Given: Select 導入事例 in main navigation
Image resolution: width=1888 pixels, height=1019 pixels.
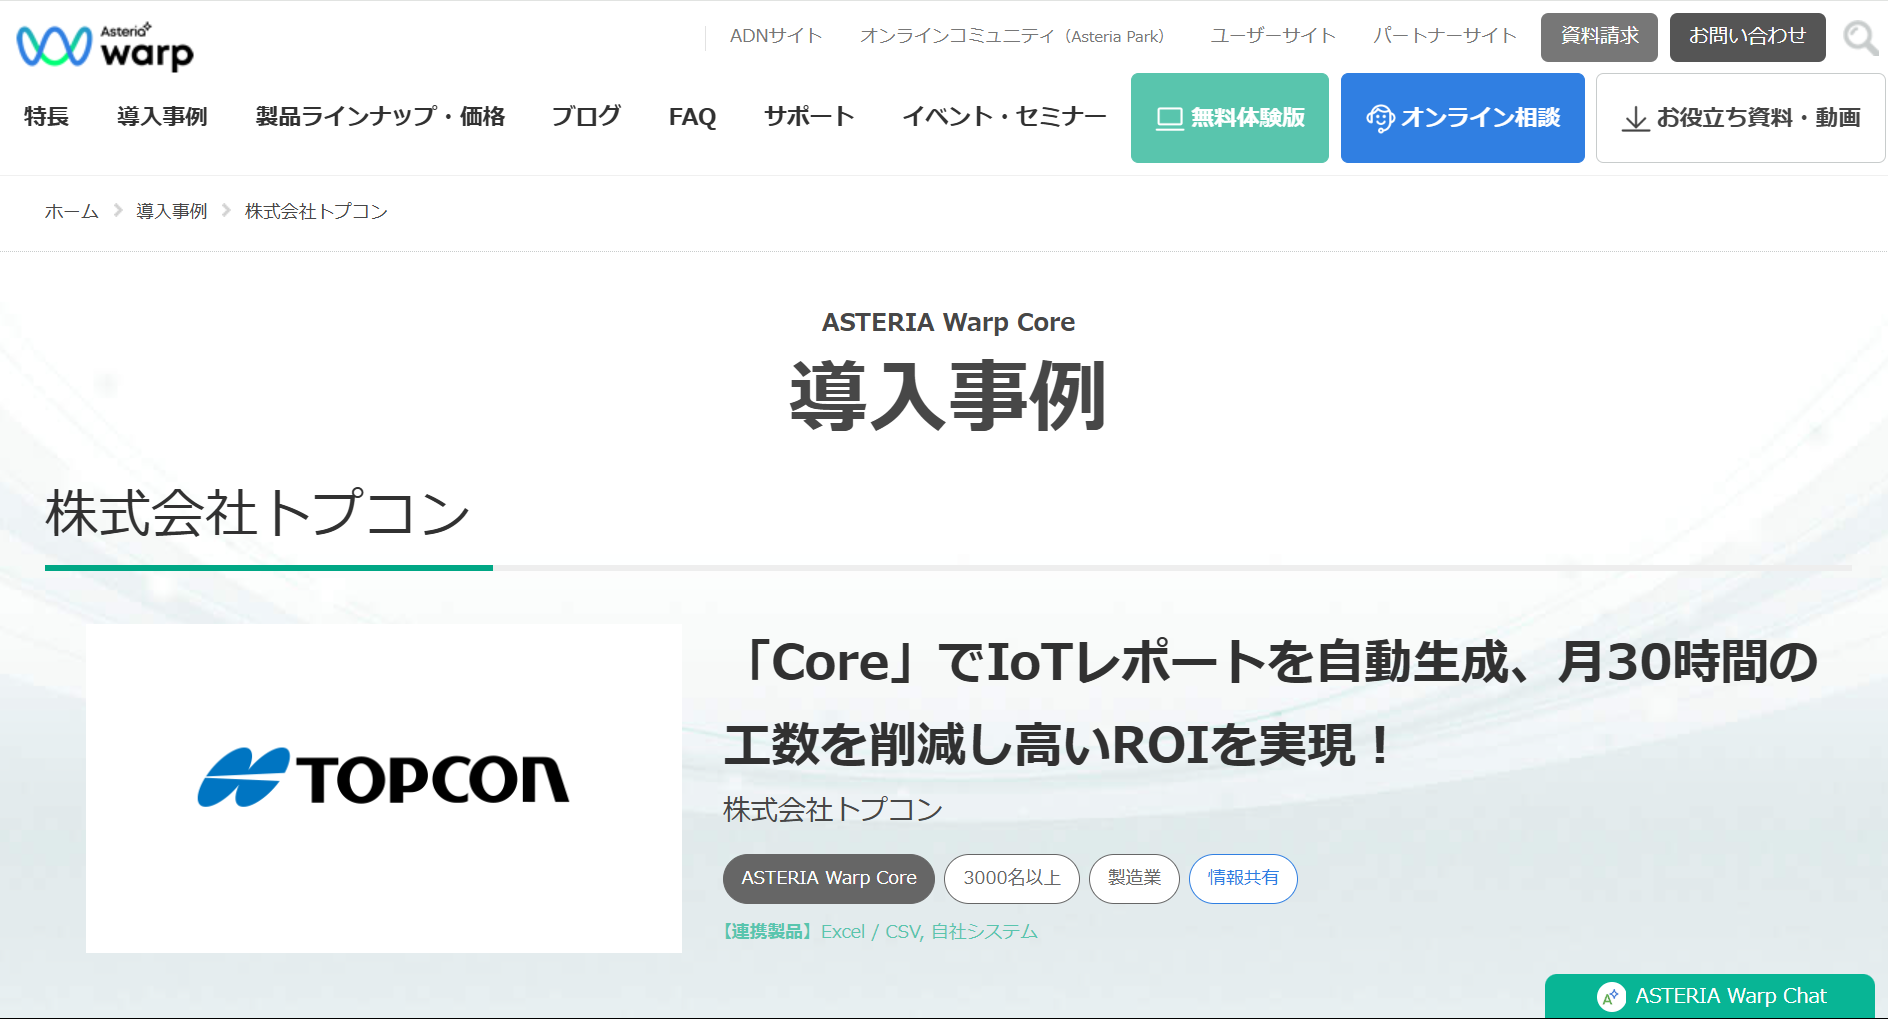Looking at the screenshot, I should [162, 117].
